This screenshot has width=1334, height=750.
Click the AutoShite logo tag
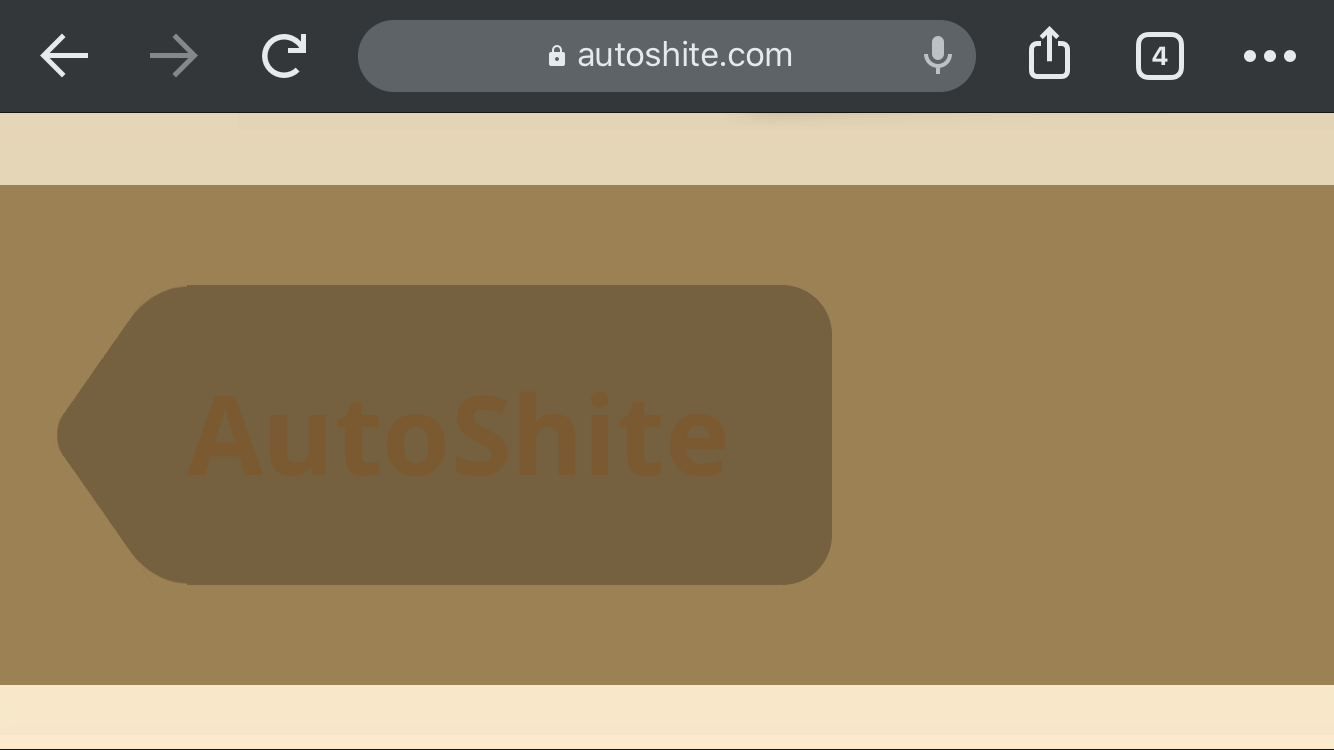[445, 435]
